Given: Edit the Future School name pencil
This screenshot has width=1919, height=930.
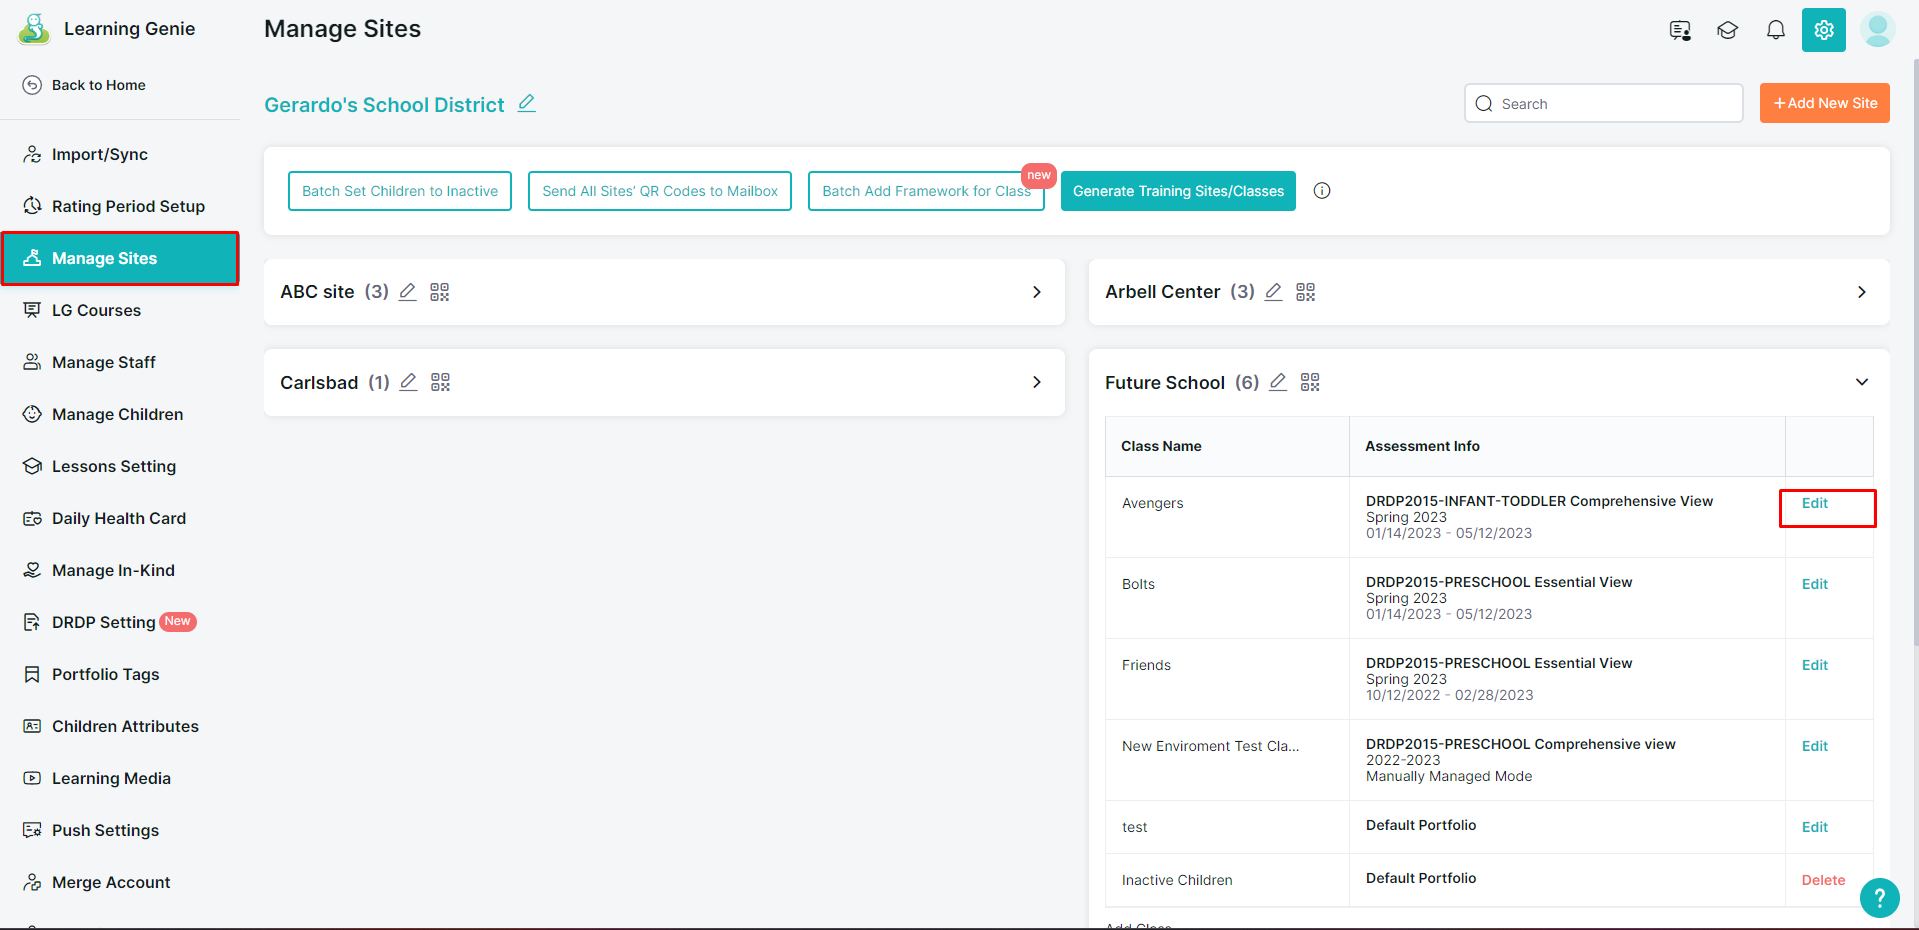Looking at the screenshot, I should click(x=1278, y=382).
